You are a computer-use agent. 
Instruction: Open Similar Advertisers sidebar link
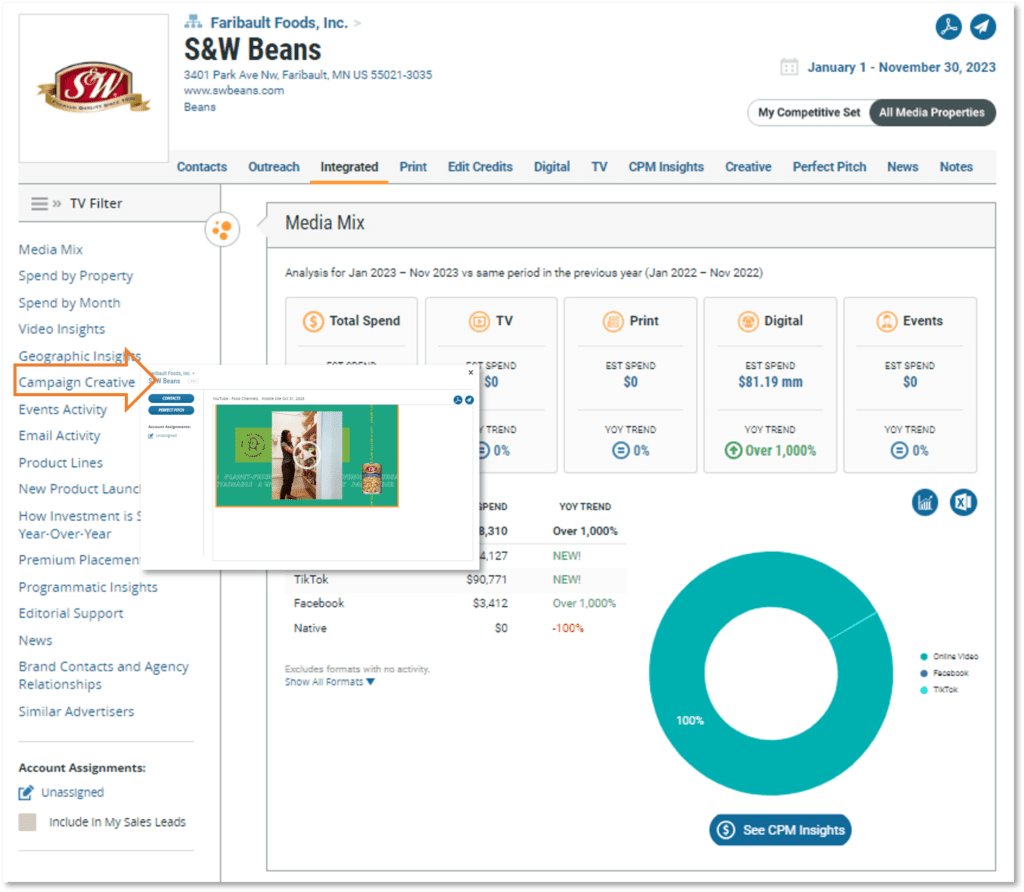click(76, 712)
